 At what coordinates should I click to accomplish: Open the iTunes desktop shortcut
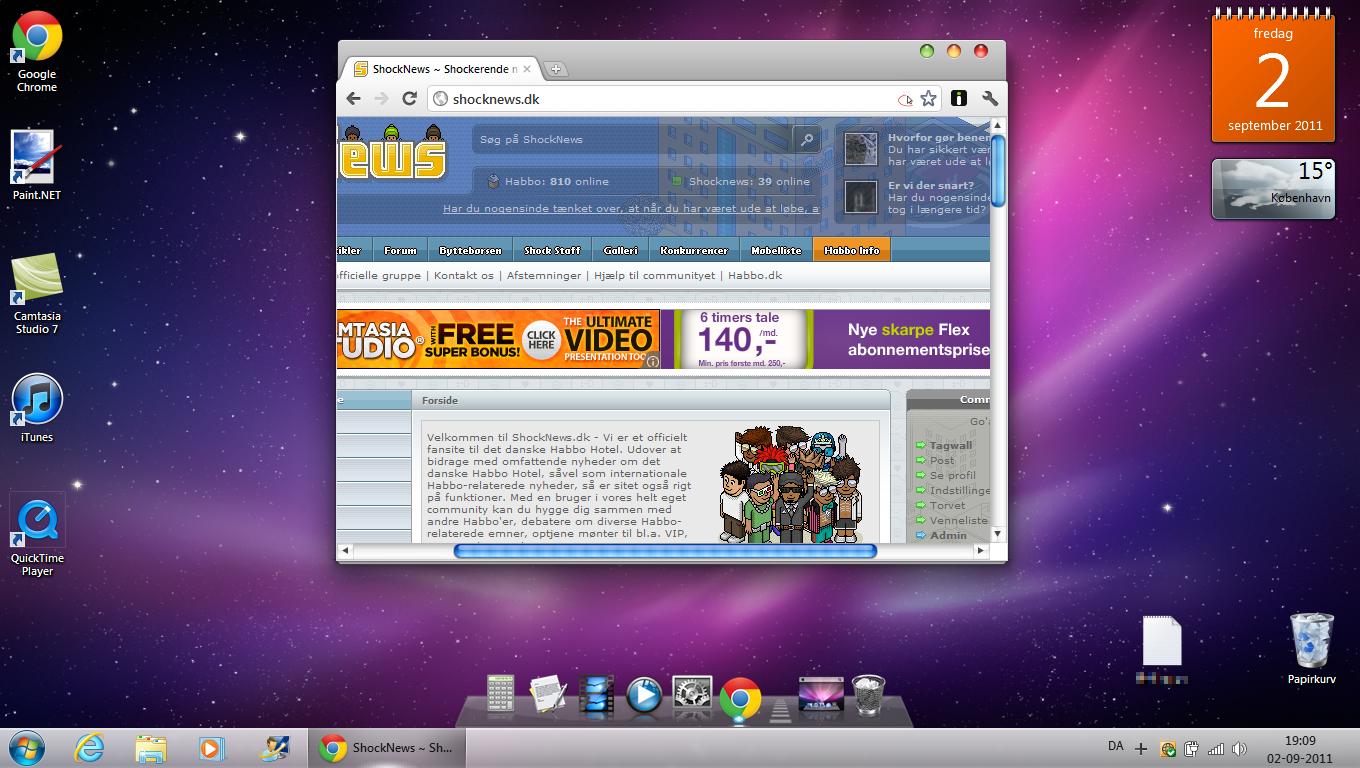pyautogui.click(x=37, y=408)
